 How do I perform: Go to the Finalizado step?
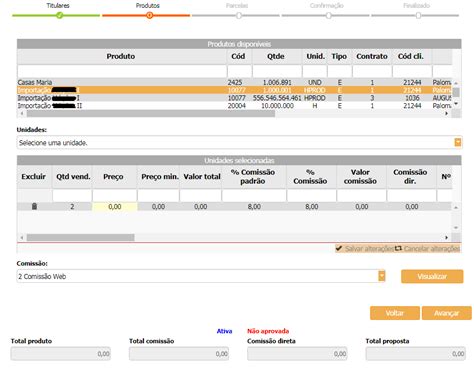(x=418, y=15)
